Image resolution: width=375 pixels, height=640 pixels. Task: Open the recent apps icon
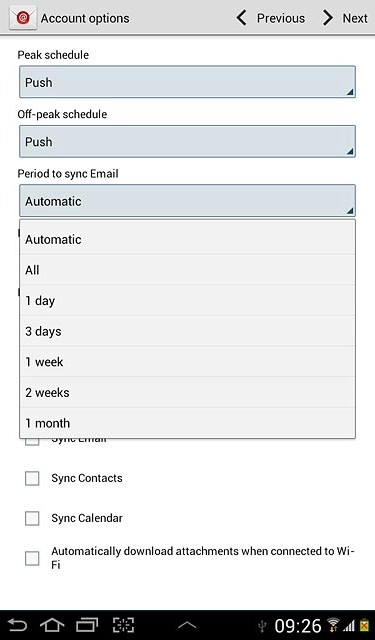[87, 625]
